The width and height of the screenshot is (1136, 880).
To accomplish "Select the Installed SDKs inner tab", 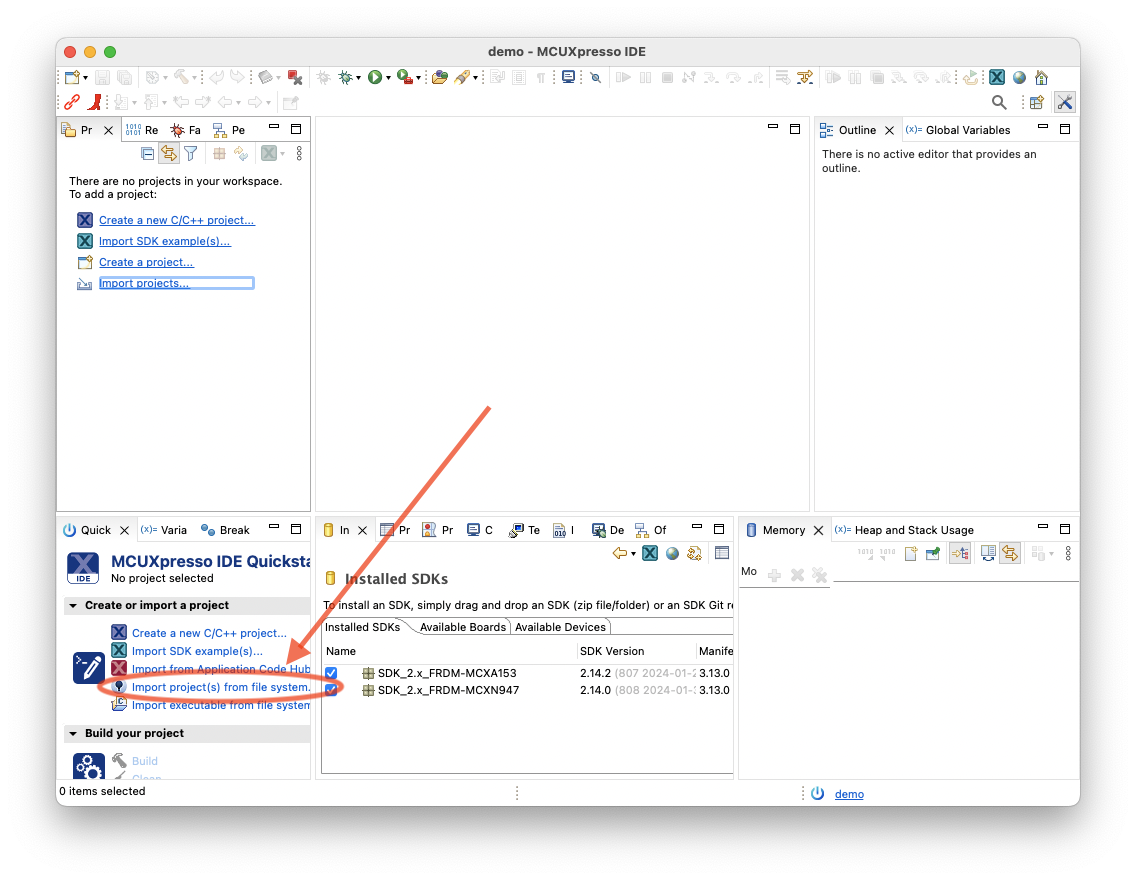I will [362, 627].
